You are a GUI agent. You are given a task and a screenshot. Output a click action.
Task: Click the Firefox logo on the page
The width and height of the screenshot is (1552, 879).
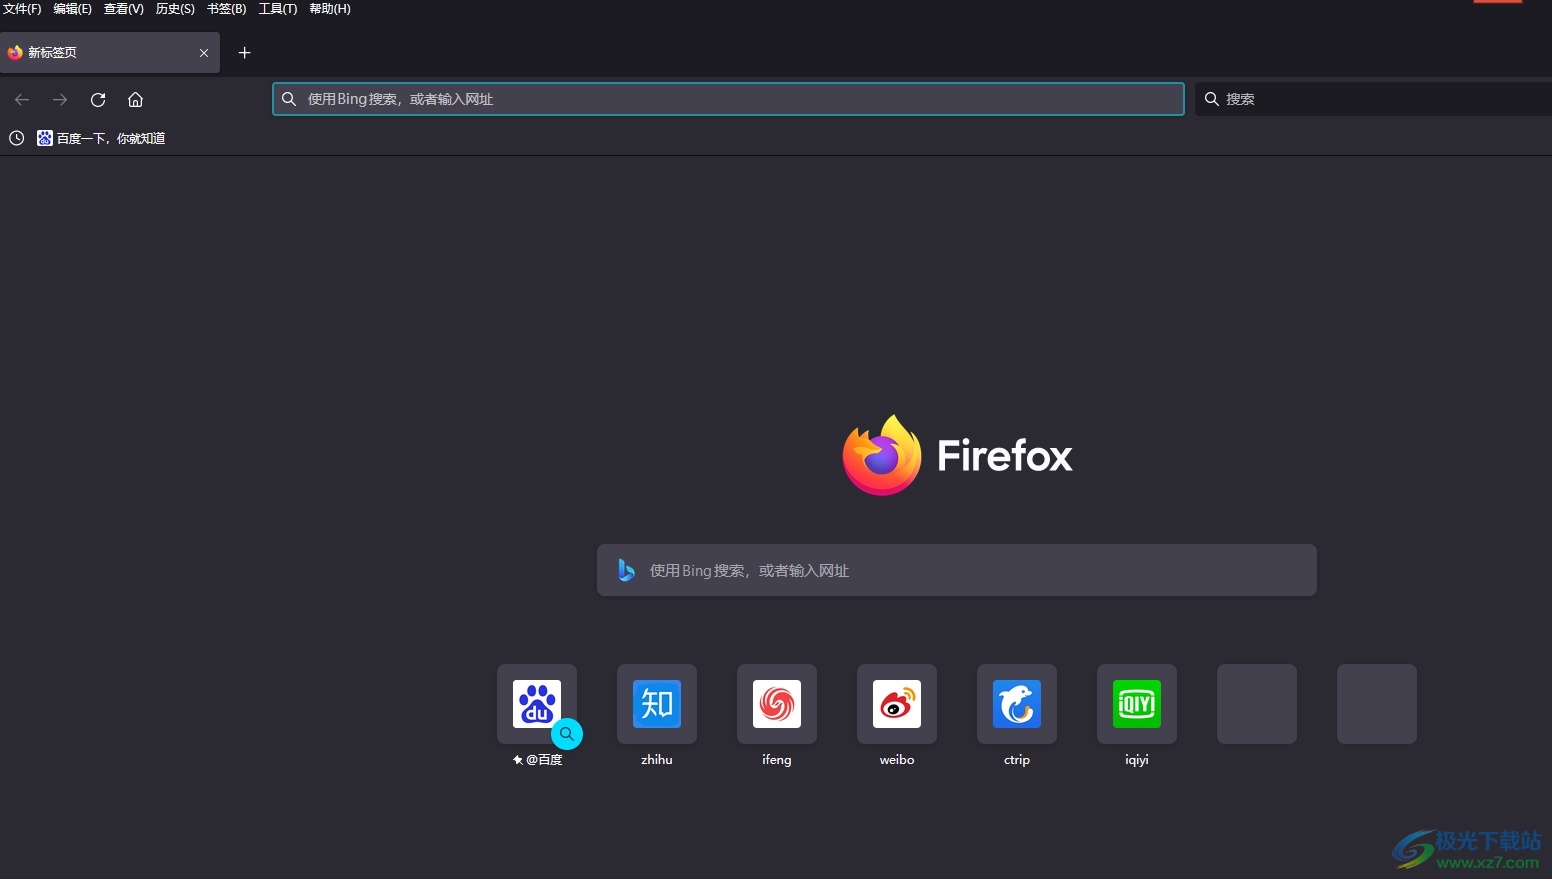881,455
